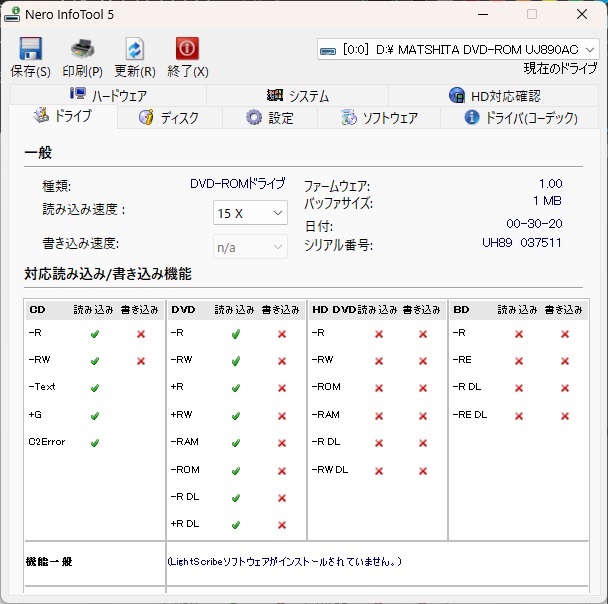The image size is (608, 604).
Task: Open the ソフトウェア tab
Action: coord(379,117)
